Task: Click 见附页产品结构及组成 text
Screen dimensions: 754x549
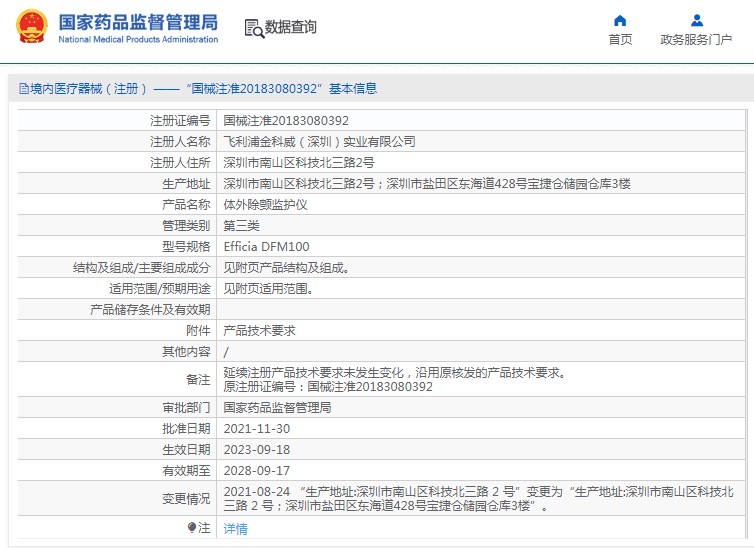Action: (x=286, y=268)
